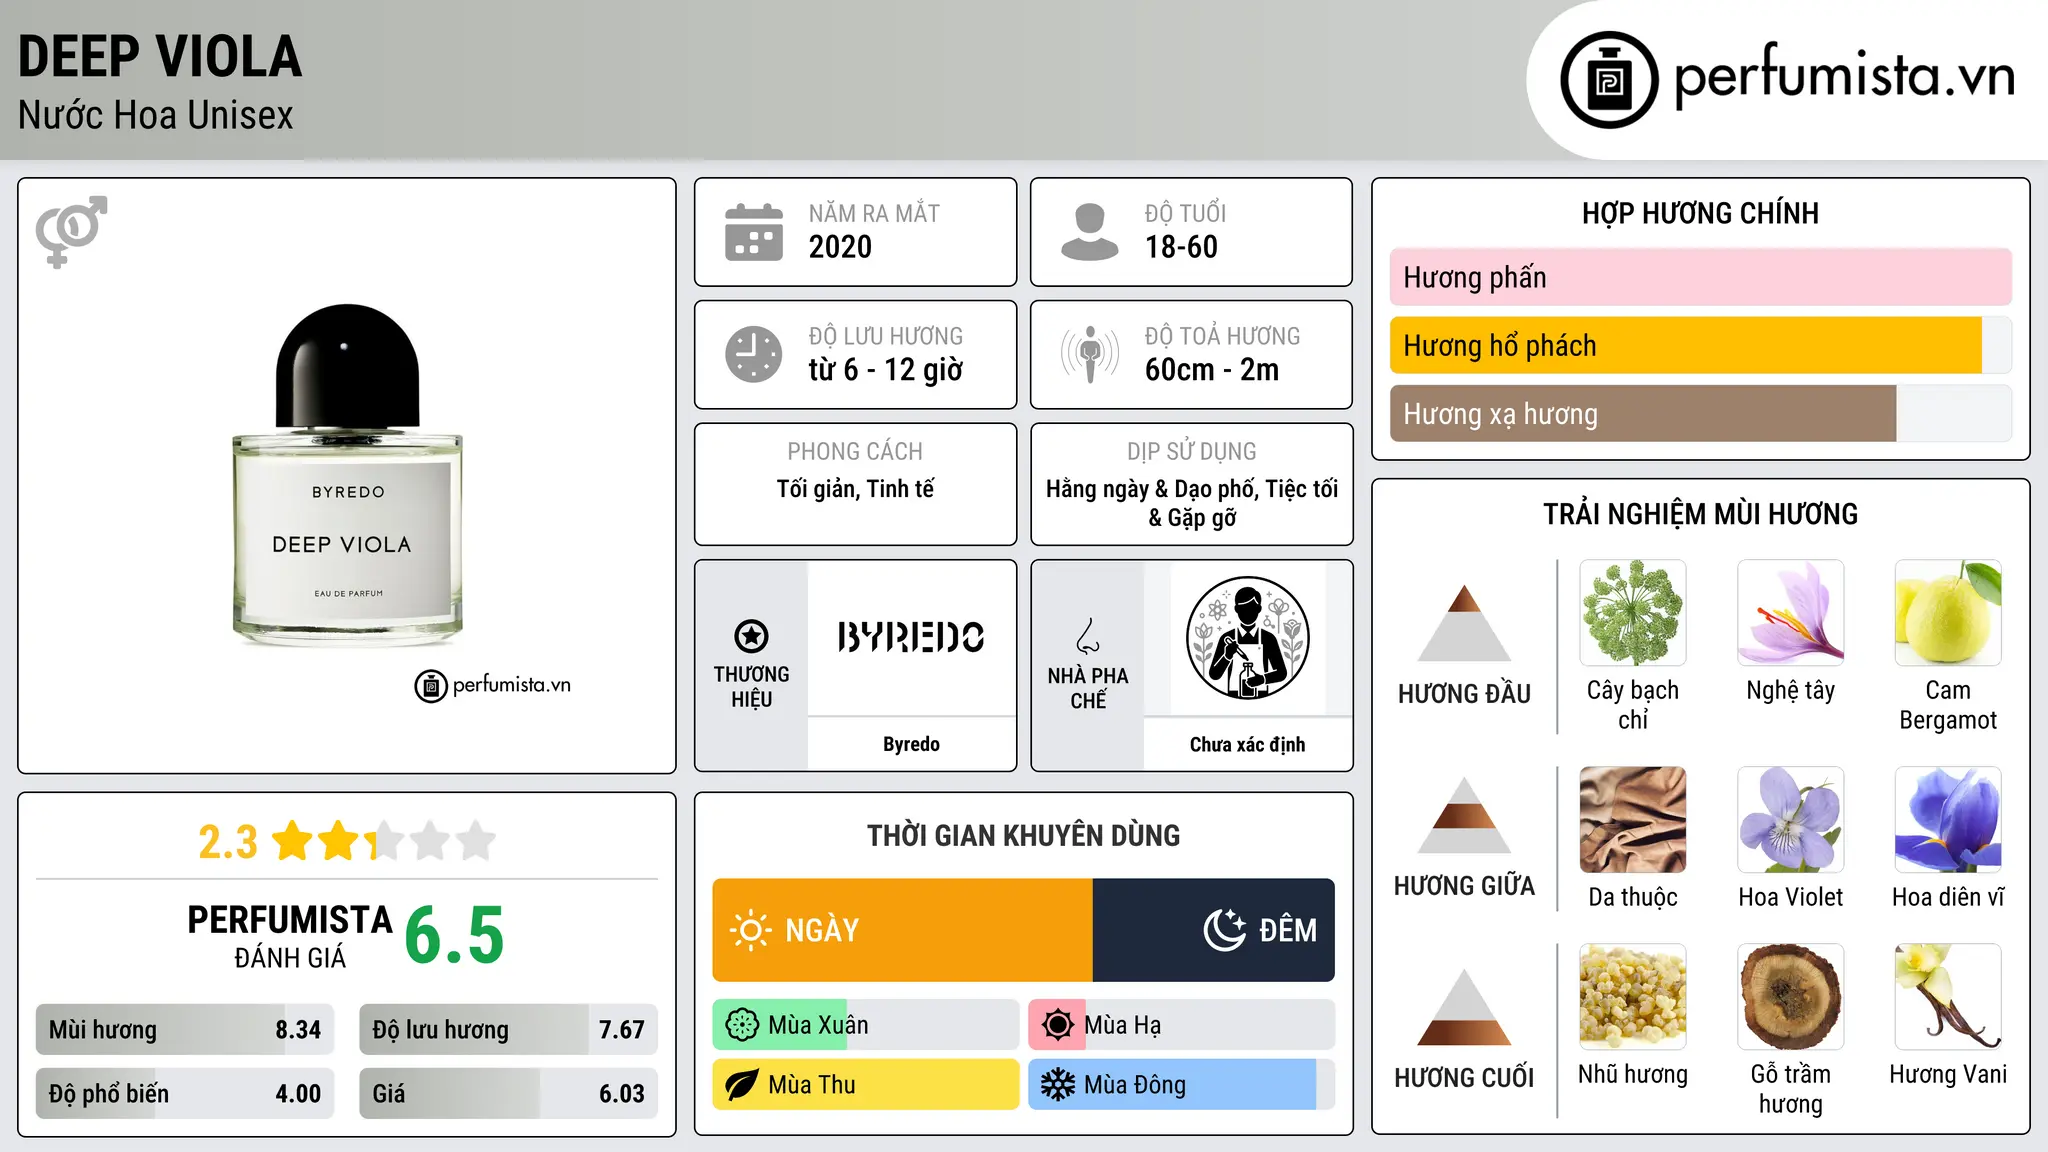Click the Hương hổ phách accord bar
The height and width of the screenshot is (1152, 2048).
pyautogui.click(x=1701, y=345)
